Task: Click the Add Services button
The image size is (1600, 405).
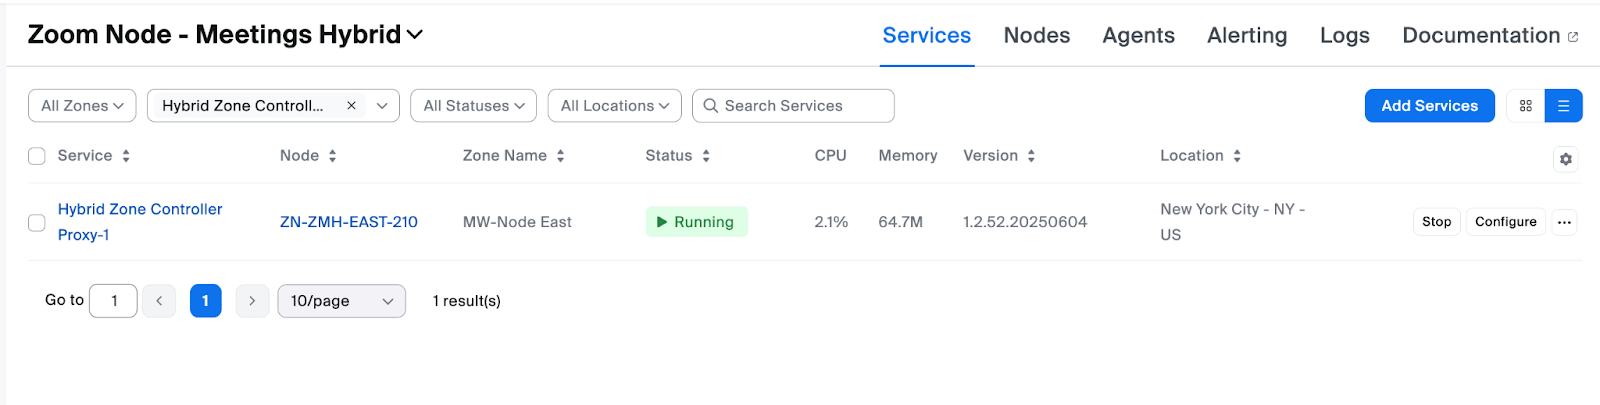Action: coord(1429,106)
